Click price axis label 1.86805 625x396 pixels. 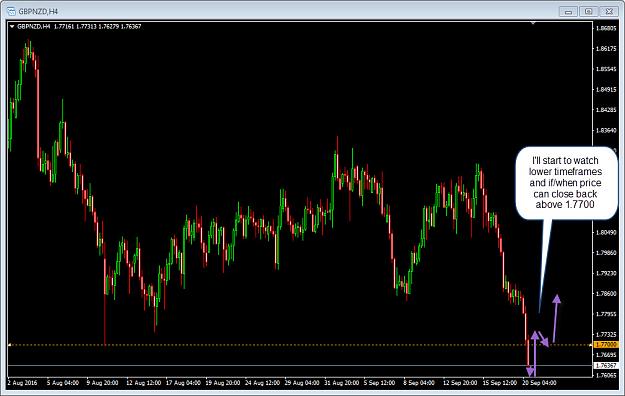(x=606, y=28)
